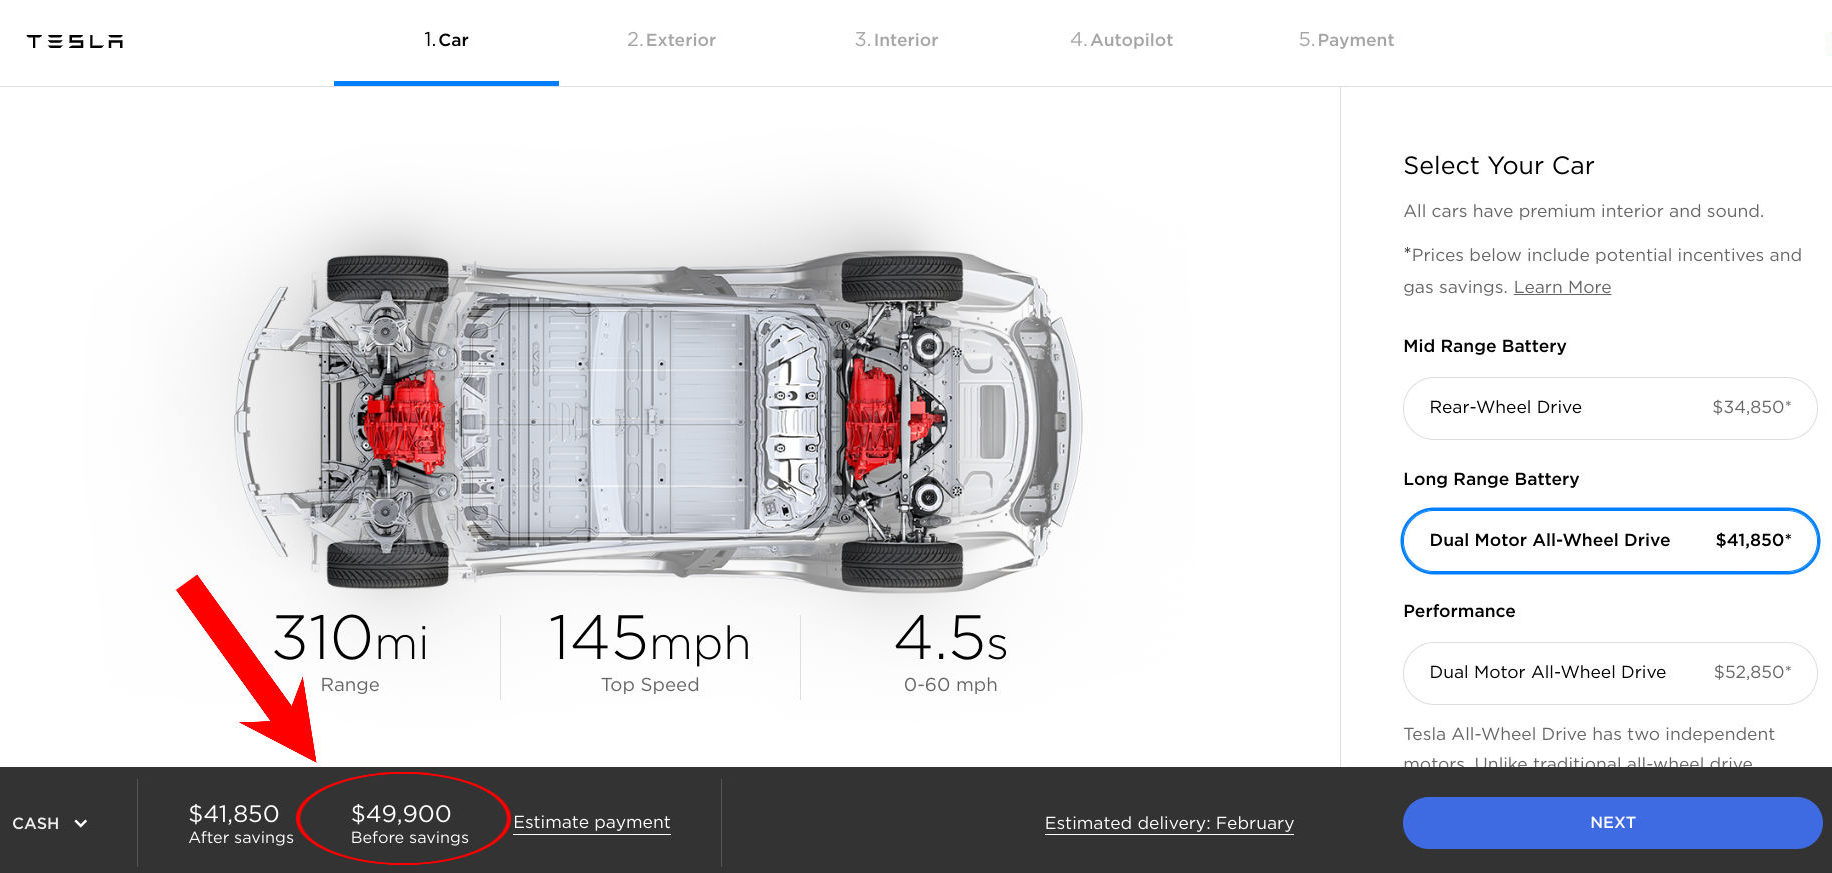This screenshot has height=873, width=1832.
Task: Switch to the 2. Exterior tab
Action: tap(671, 40)
